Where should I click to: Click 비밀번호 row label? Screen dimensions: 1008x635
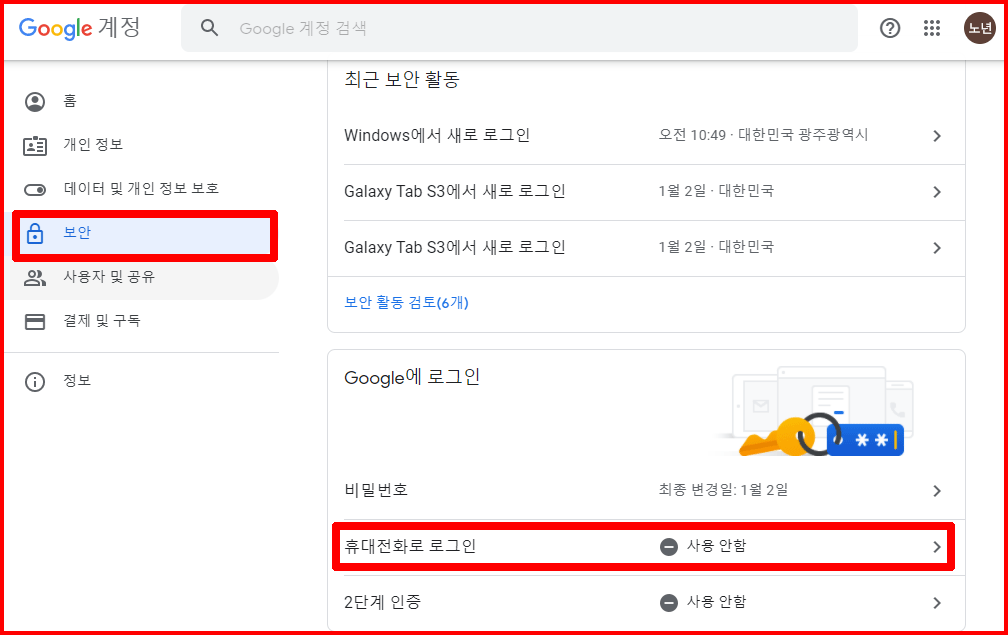[376, 490]
